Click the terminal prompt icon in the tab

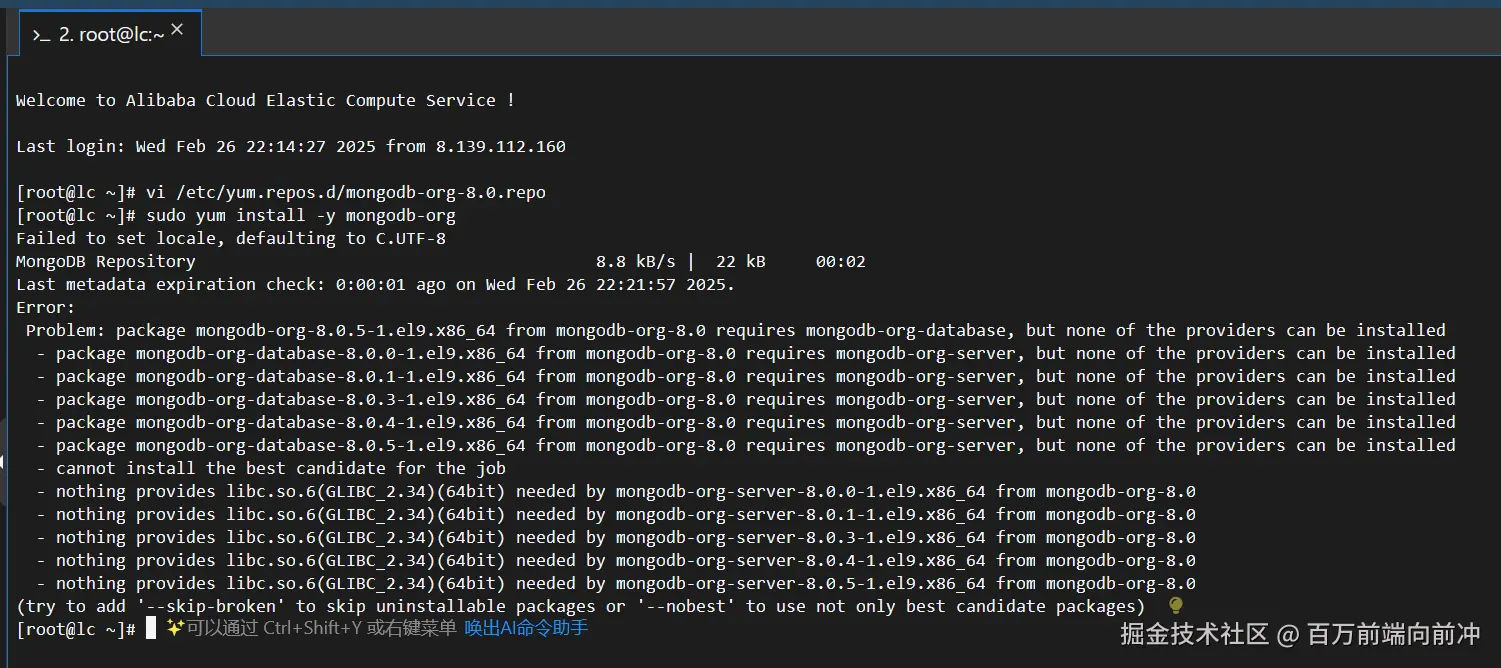41,35
